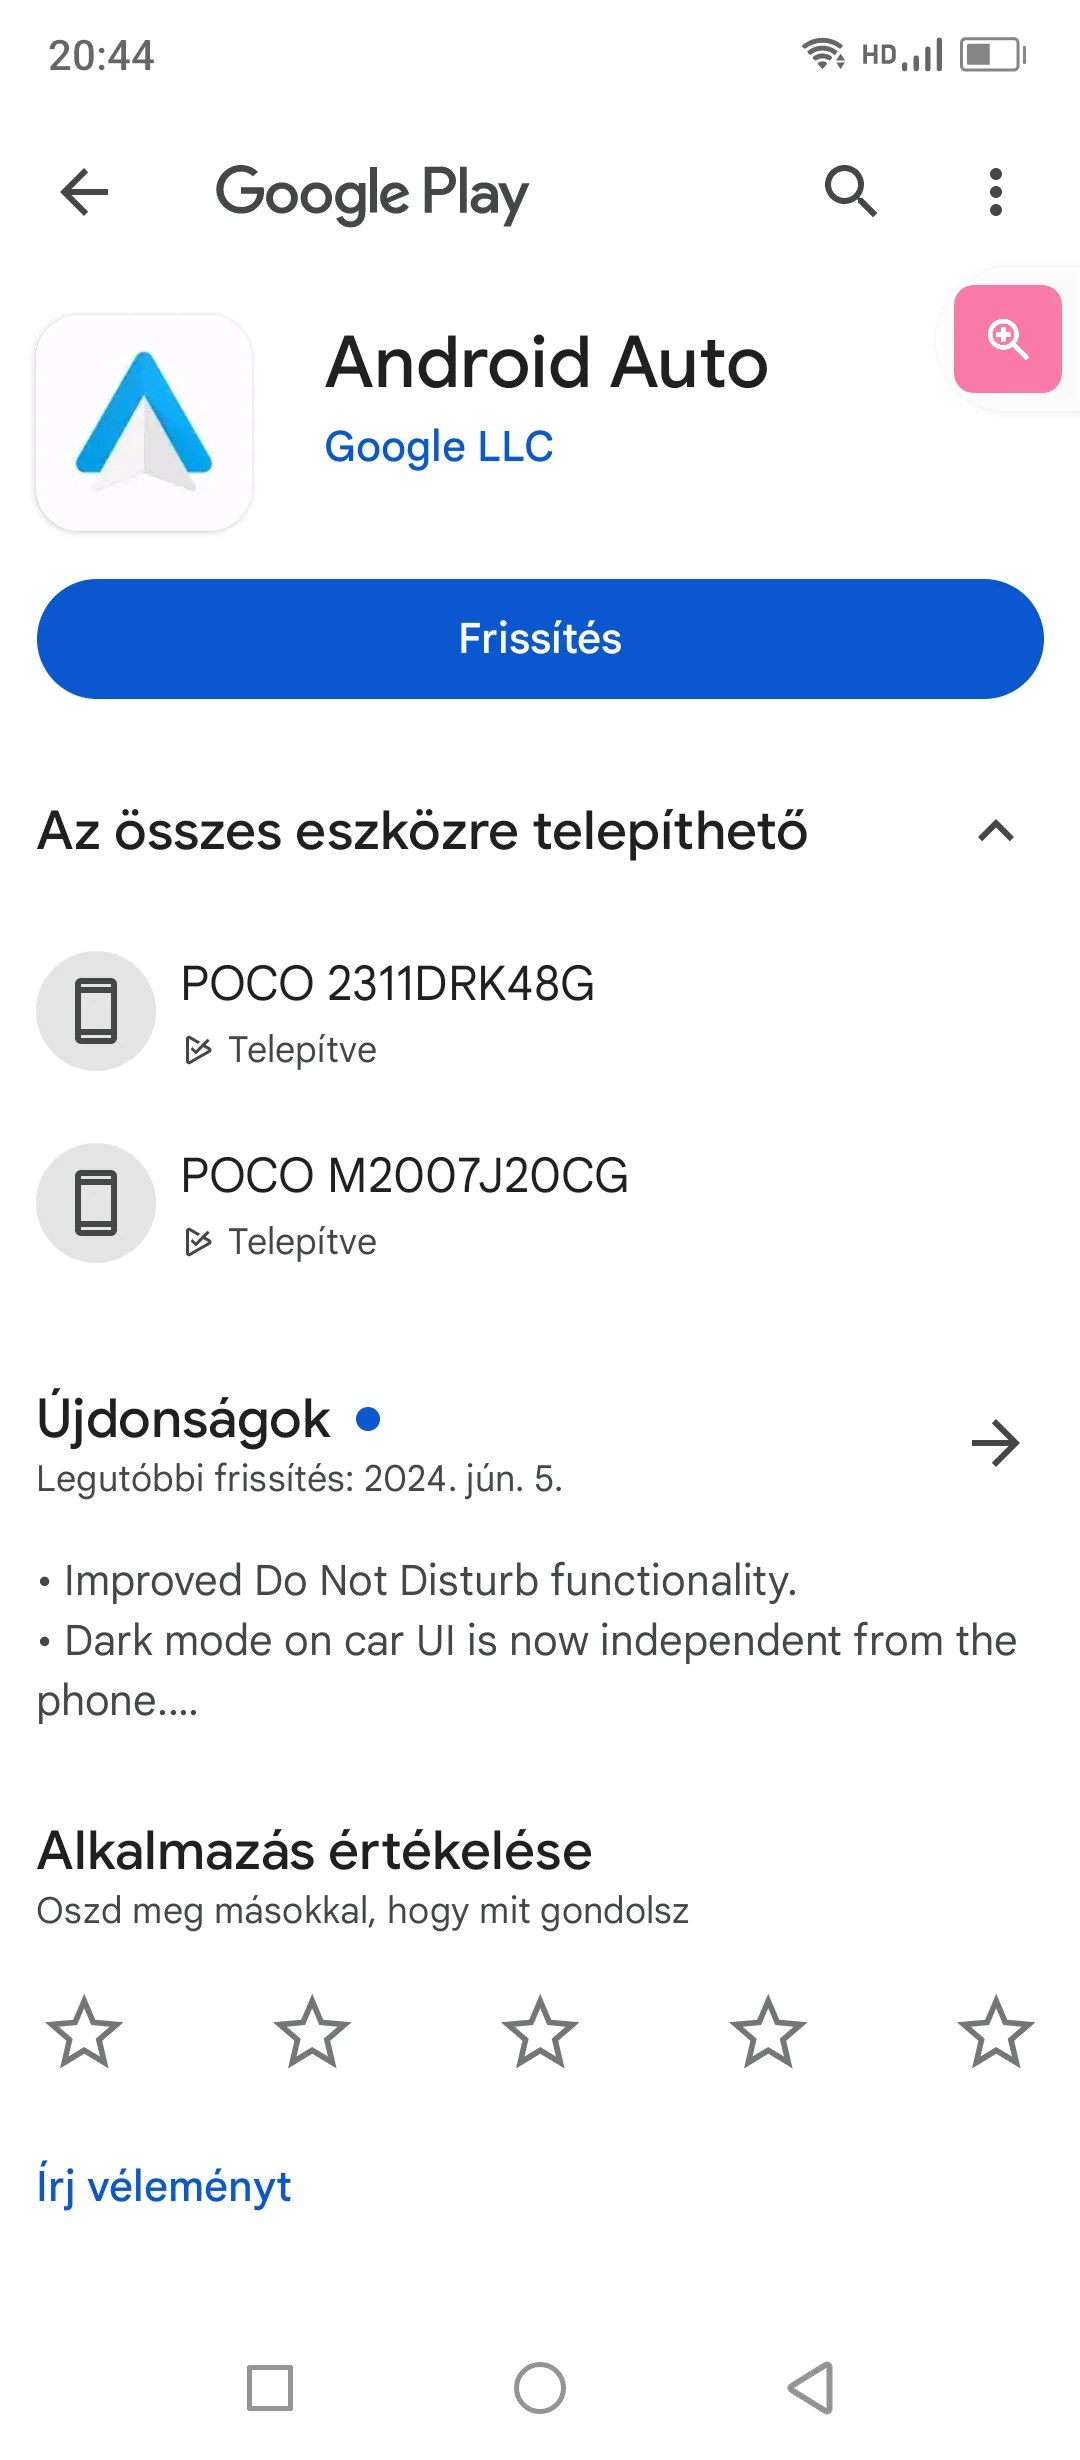Rate the app two stars
This screenshot has height=2460, width=1080.
click(x=312, y=2032)
